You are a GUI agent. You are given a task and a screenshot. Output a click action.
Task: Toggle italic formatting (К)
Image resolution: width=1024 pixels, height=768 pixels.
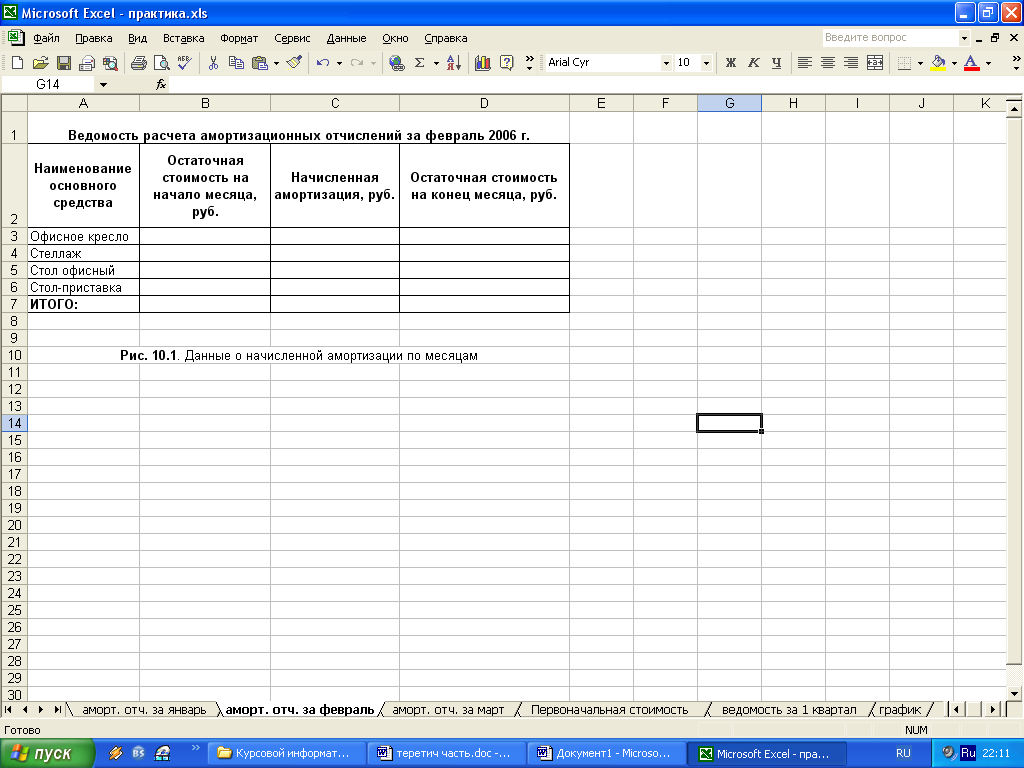pos(754,63)
